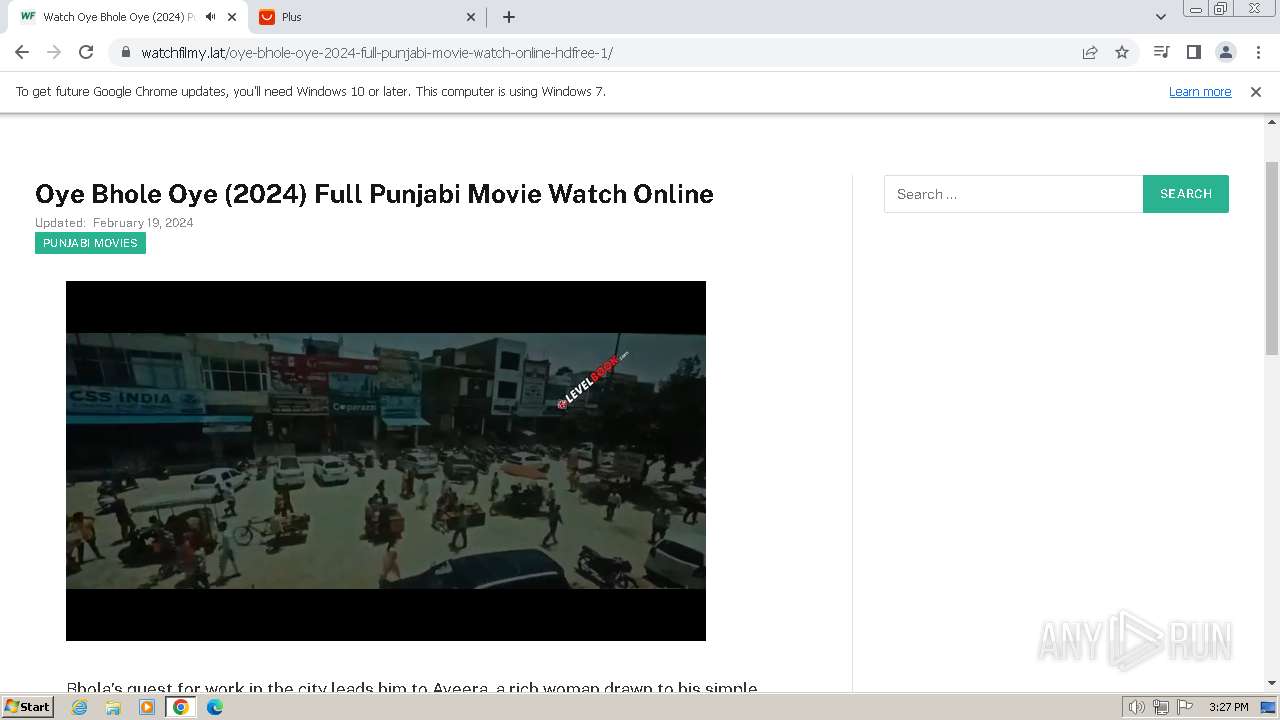Screen dimensions: 1280x720
Task: Click the page vertical scrollbar thumb
Action: click(1272, 258)
